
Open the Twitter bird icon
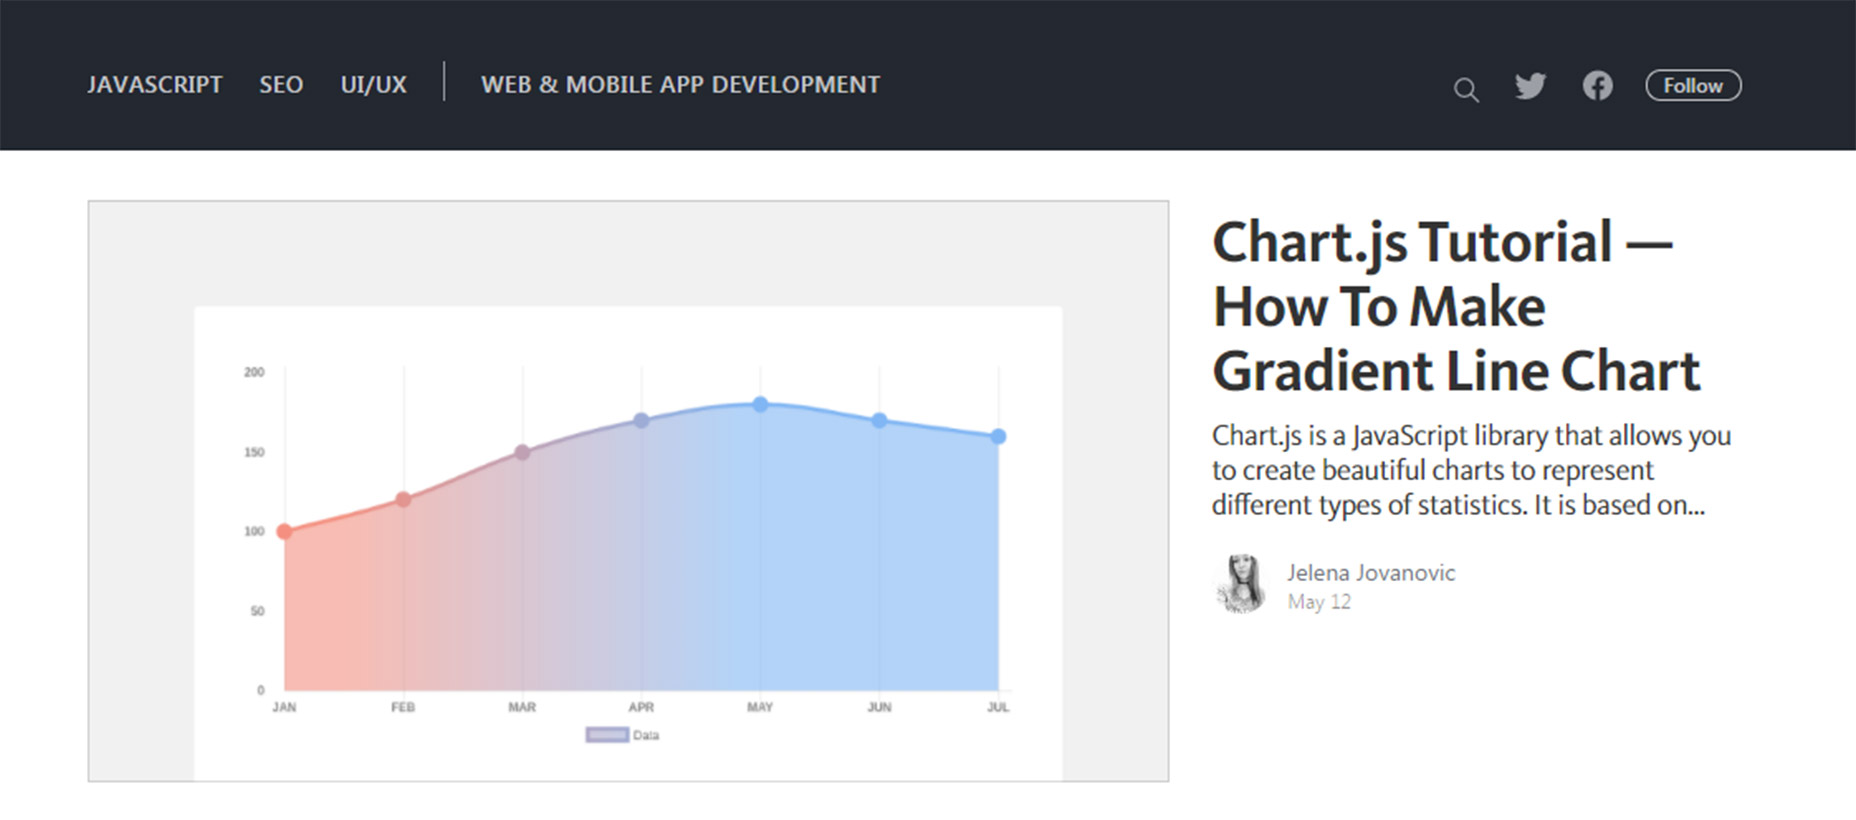[1530, 86]
